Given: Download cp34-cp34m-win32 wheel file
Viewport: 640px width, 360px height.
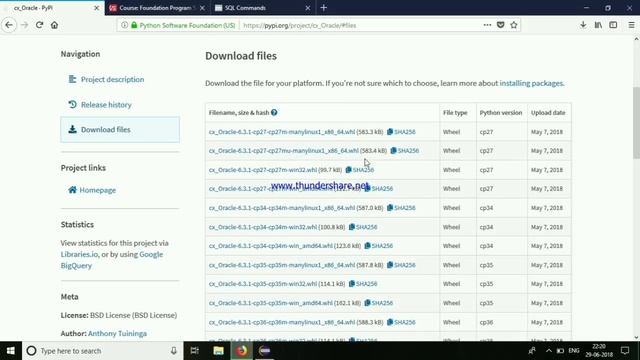Looking at the screenshot, I should 262,227.
